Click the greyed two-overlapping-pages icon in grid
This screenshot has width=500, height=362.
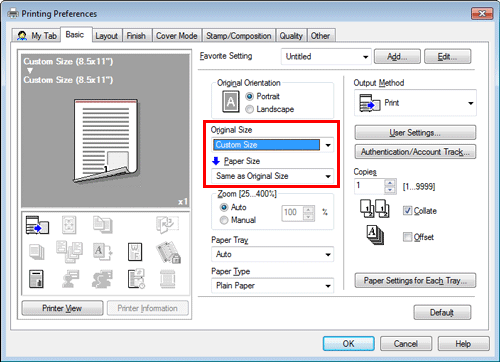pos(102,224)
